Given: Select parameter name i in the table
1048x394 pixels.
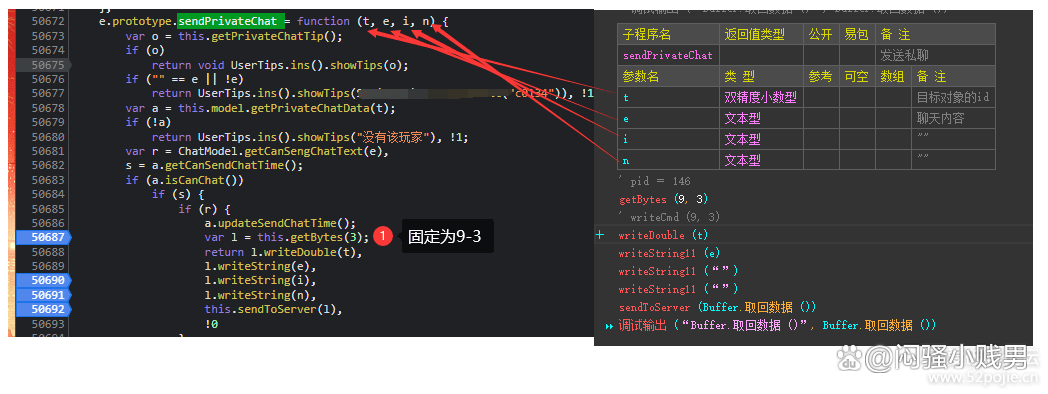Looking at the screenshot, I should (668, 139).
